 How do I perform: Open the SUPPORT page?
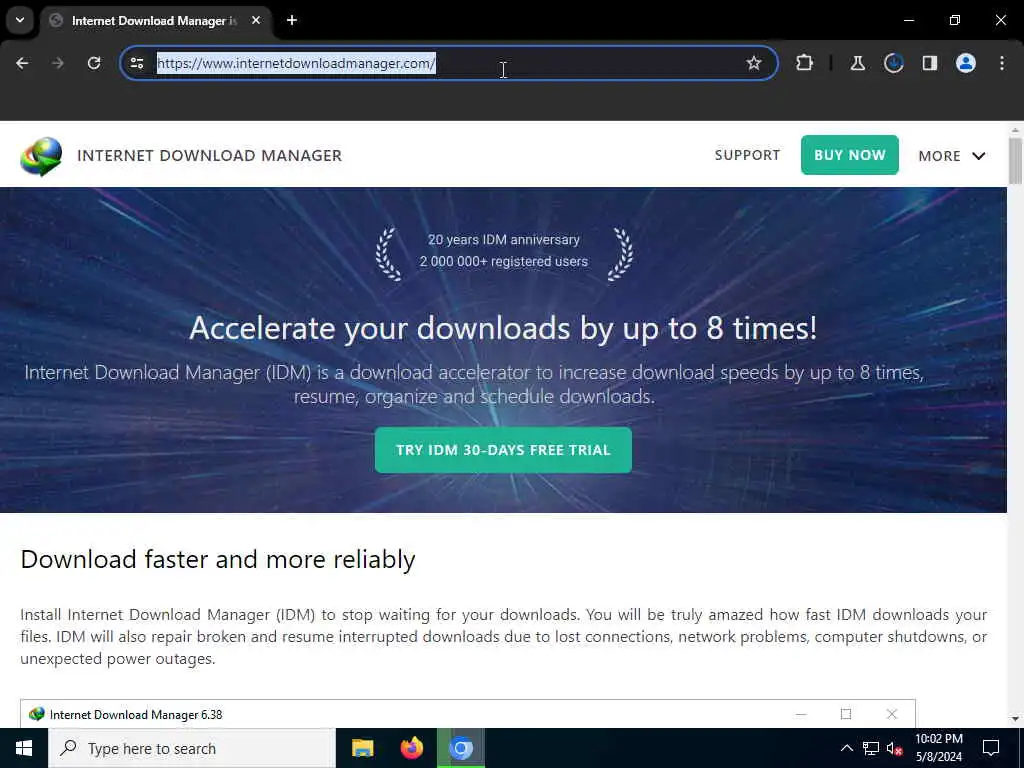click(x=747, y=155)
